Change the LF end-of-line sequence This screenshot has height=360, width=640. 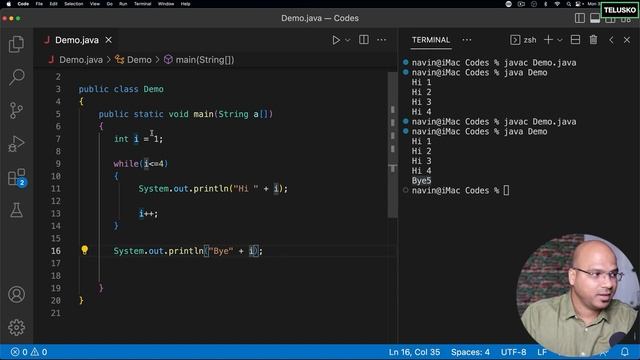[542, 352]
